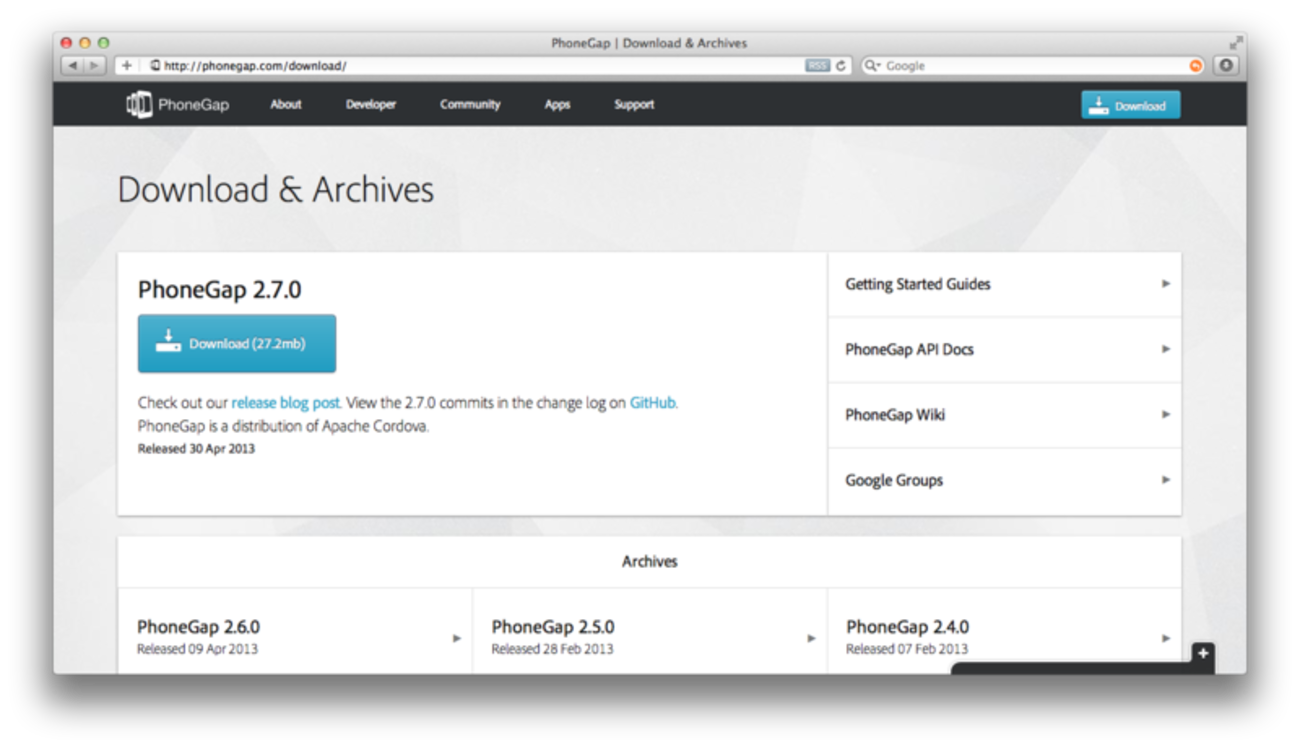
Task: Open the PhoneGap 2.4.0 archive entry
Action: [x=1004, y=631]
